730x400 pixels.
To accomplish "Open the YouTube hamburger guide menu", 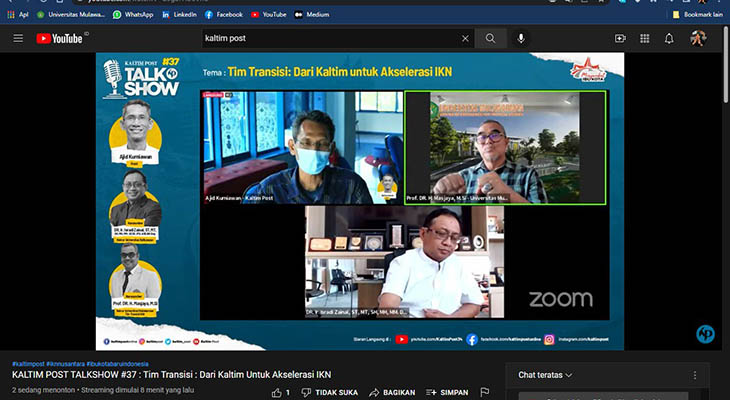I will (x=18, y=38).
